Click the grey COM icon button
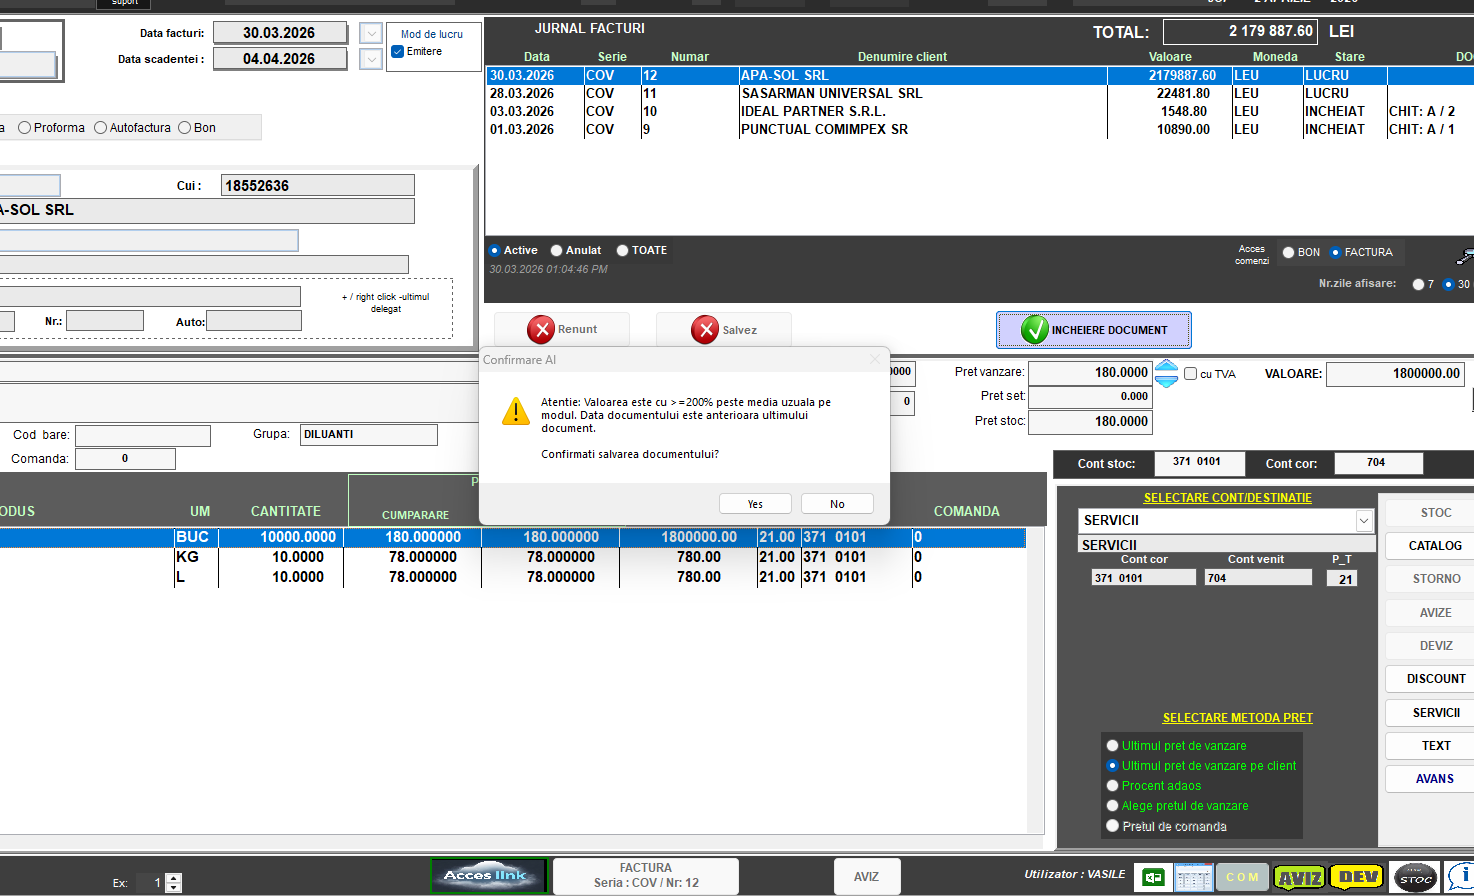This screenshot has height=896, width=1474. click(1243, 877)
